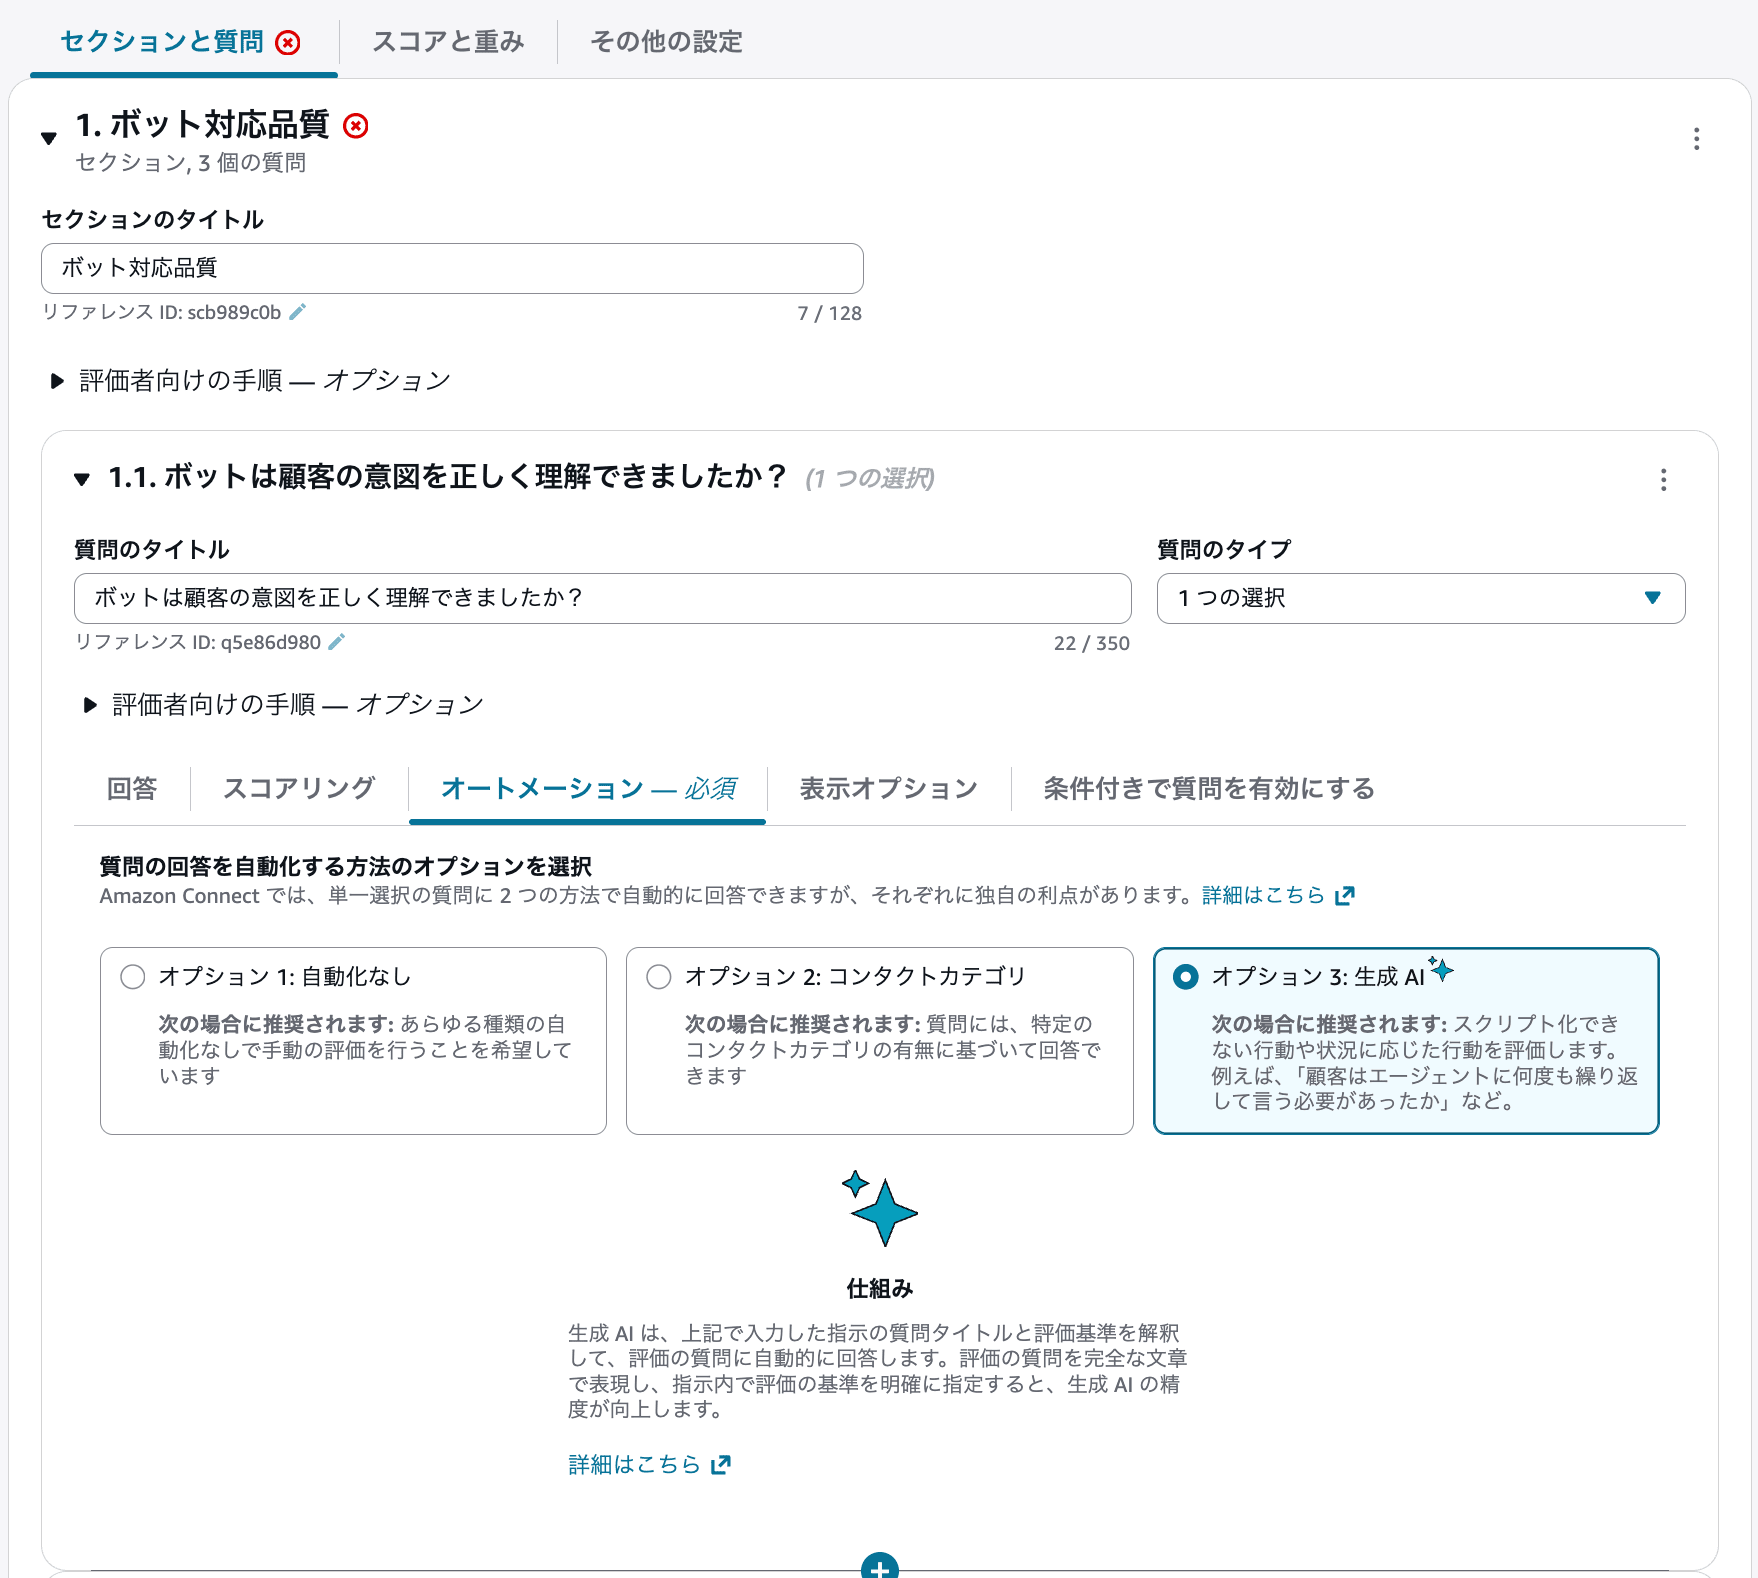Collapse question 1.1 with the triangle
The height and width of the screenshot is (1578, 1758).
pyautogui.click(x=82, y=480)
